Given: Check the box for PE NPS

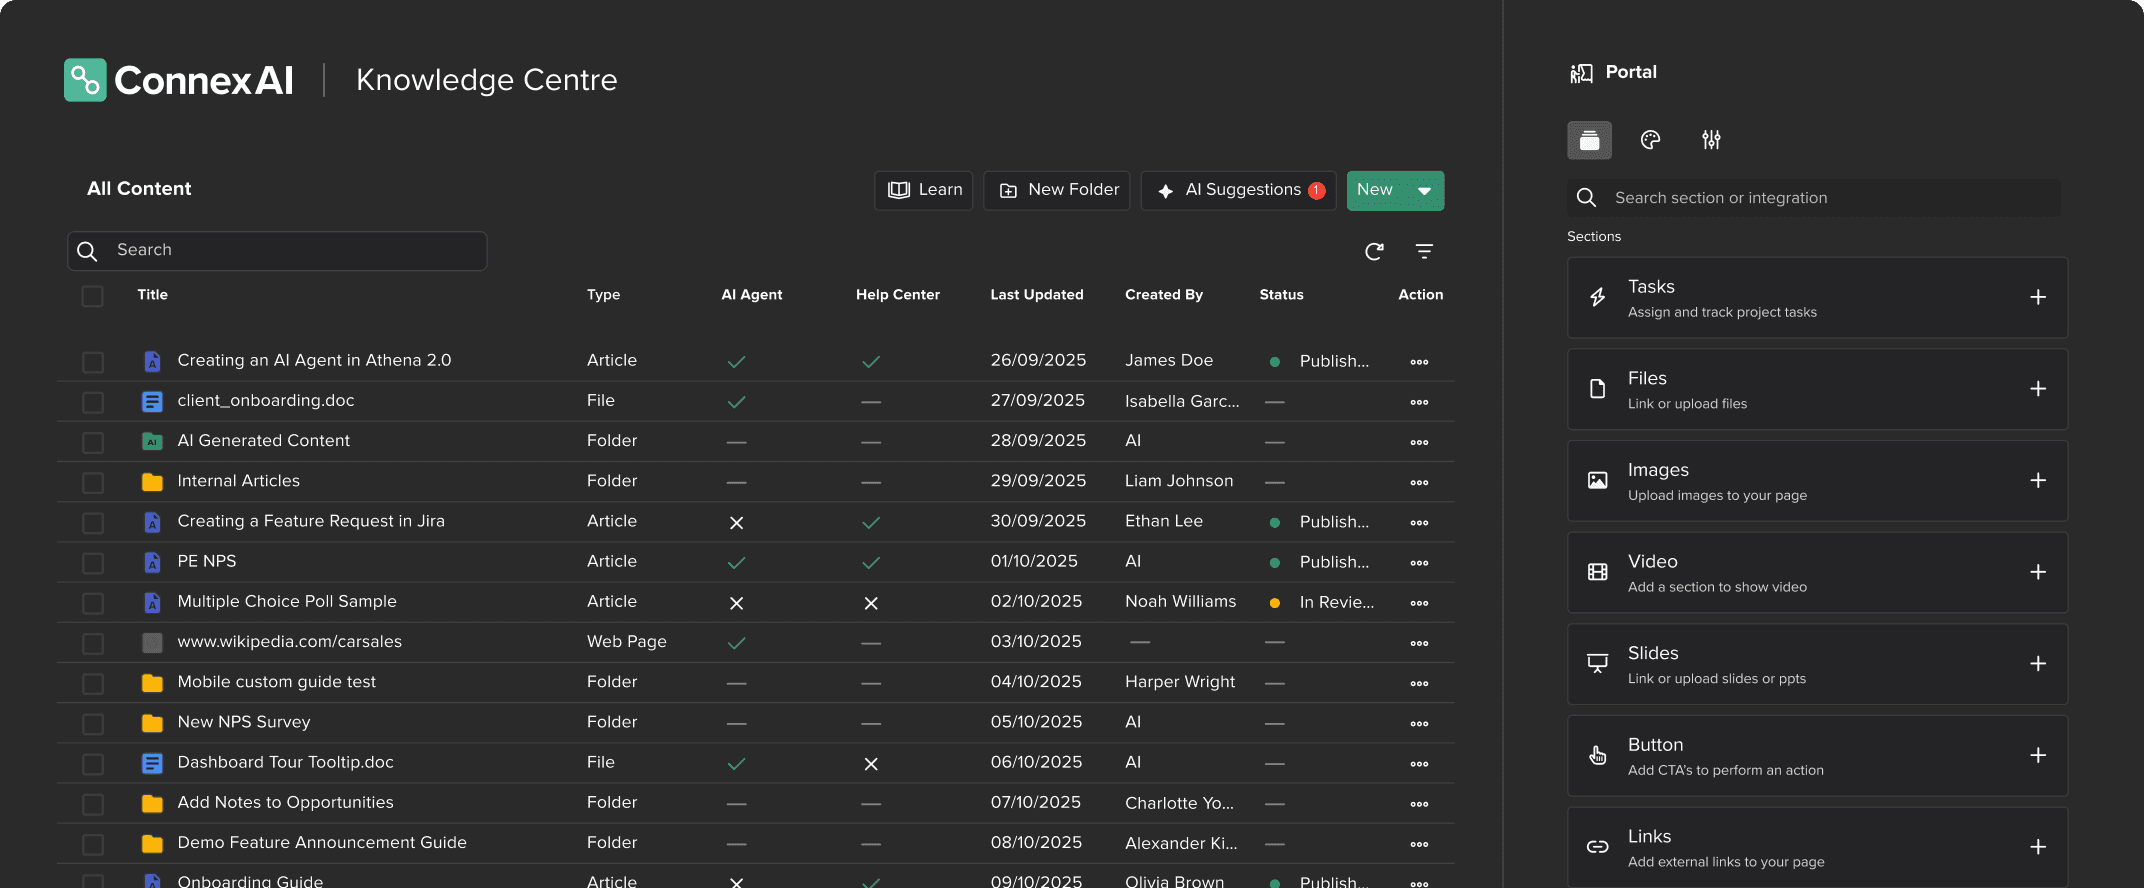Looking at the screenshot, I should [93, 563].
